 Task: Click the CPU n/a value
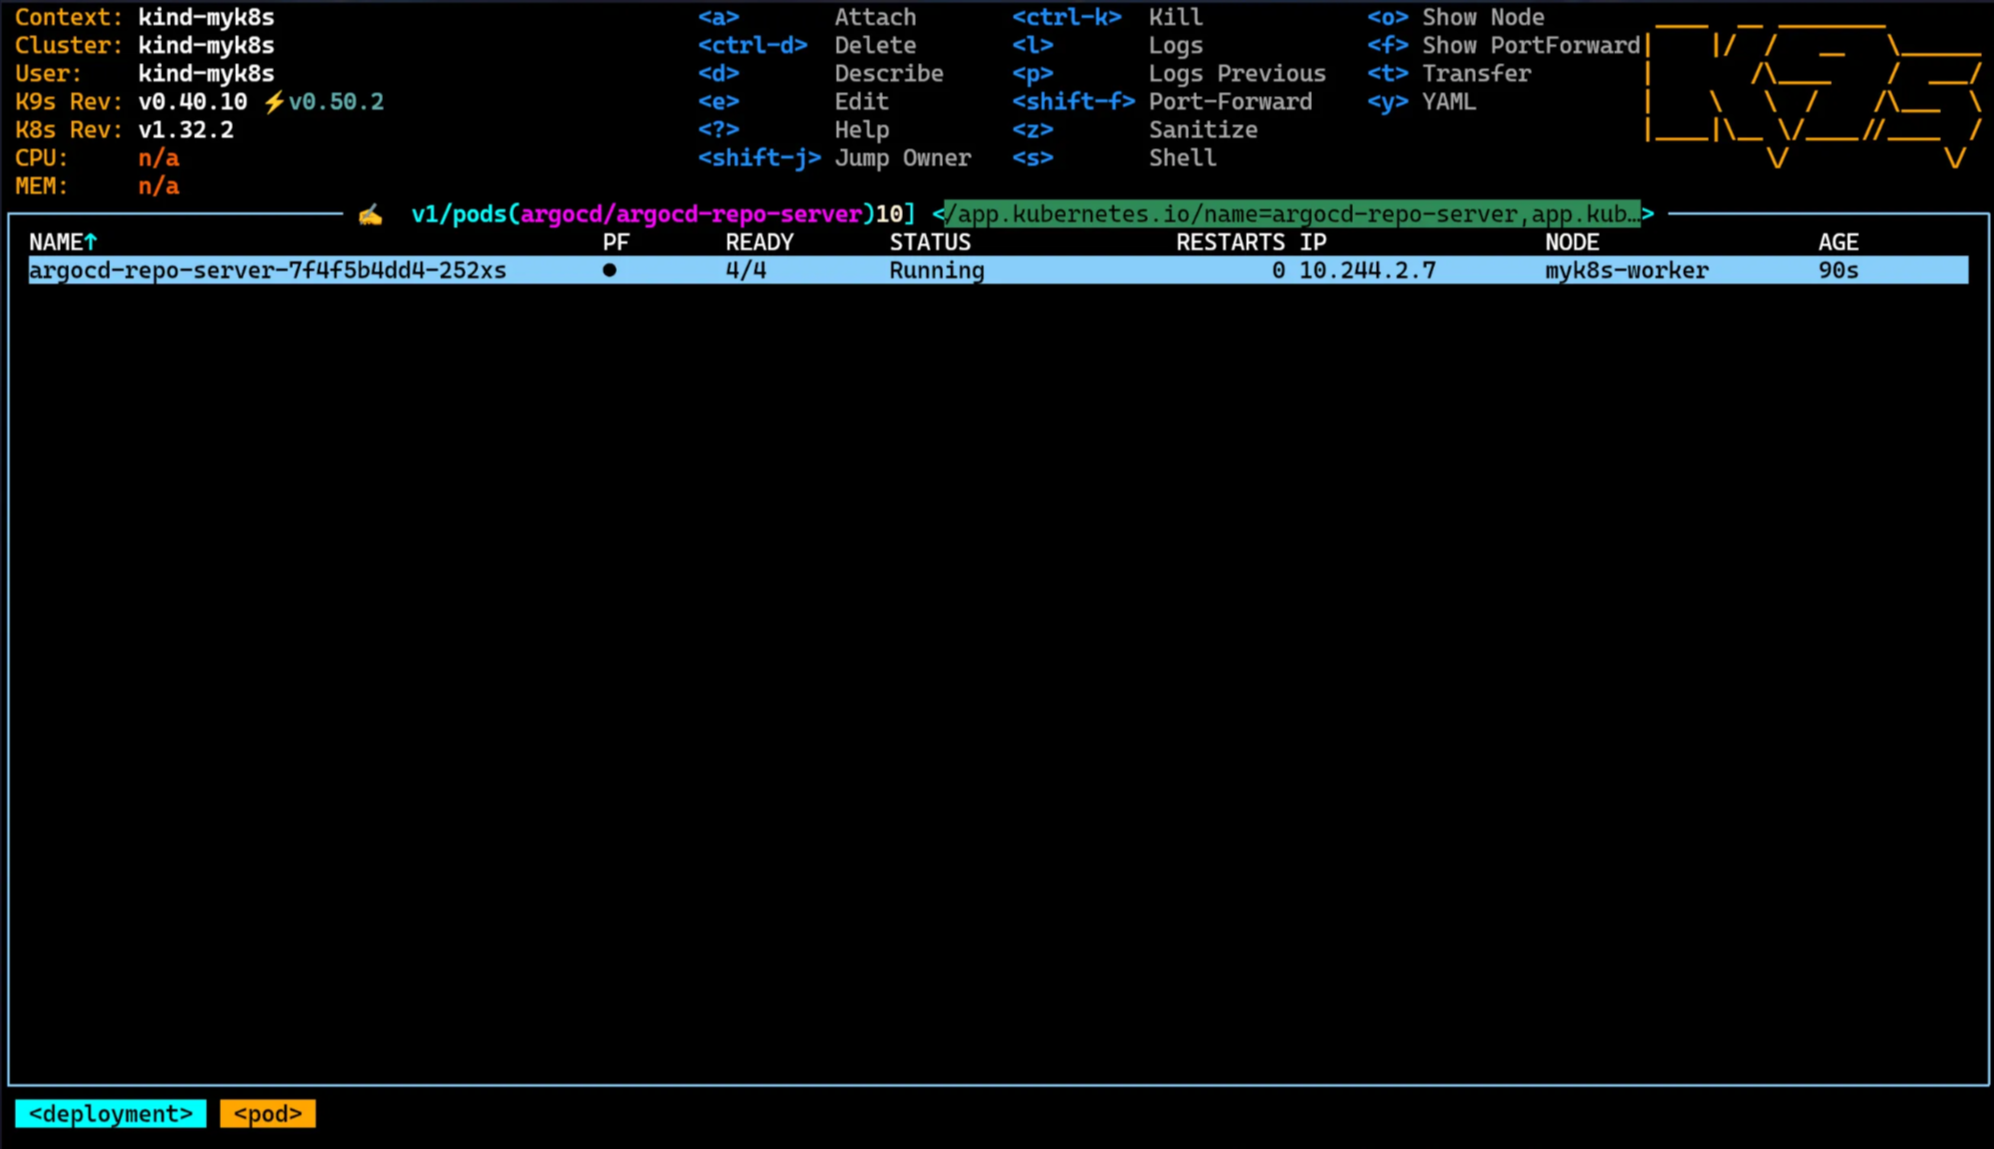pyautogui.click(x=158, y=158)
